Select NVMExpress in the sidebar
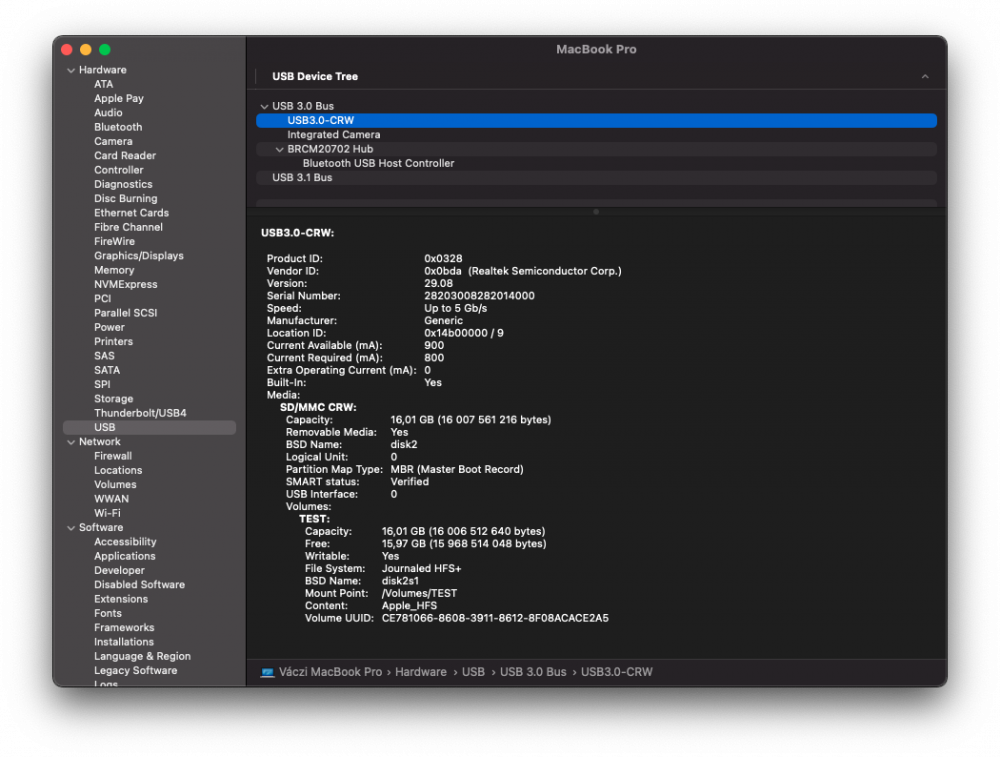 [126, 284]
